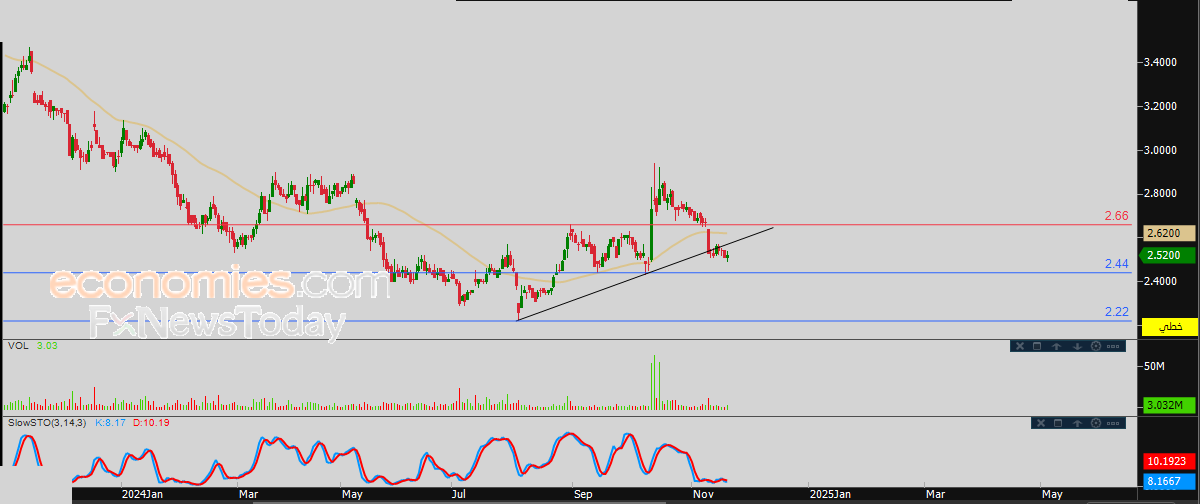Click the VOL indicator title

(x=17, y=346)
